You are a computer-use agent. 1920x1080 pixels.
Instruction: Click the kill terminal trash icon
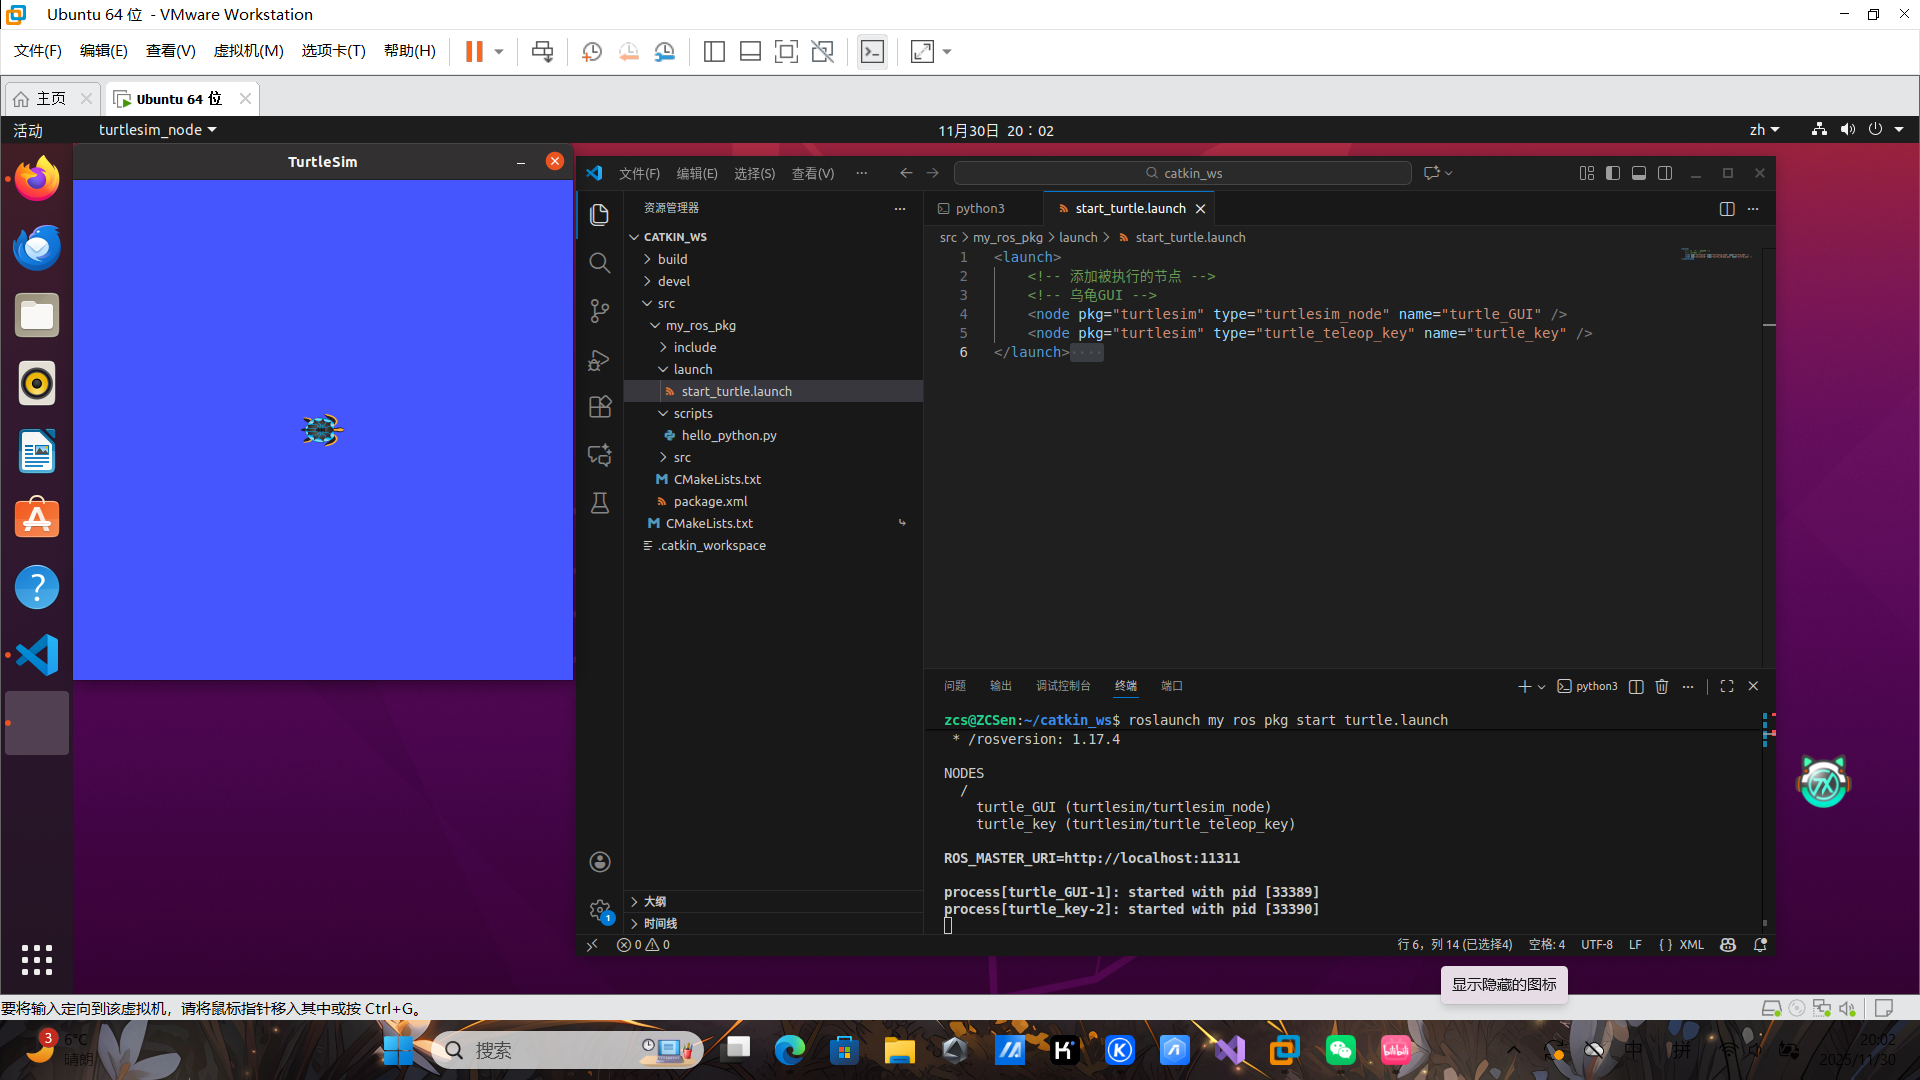[x=1662, y=686]
